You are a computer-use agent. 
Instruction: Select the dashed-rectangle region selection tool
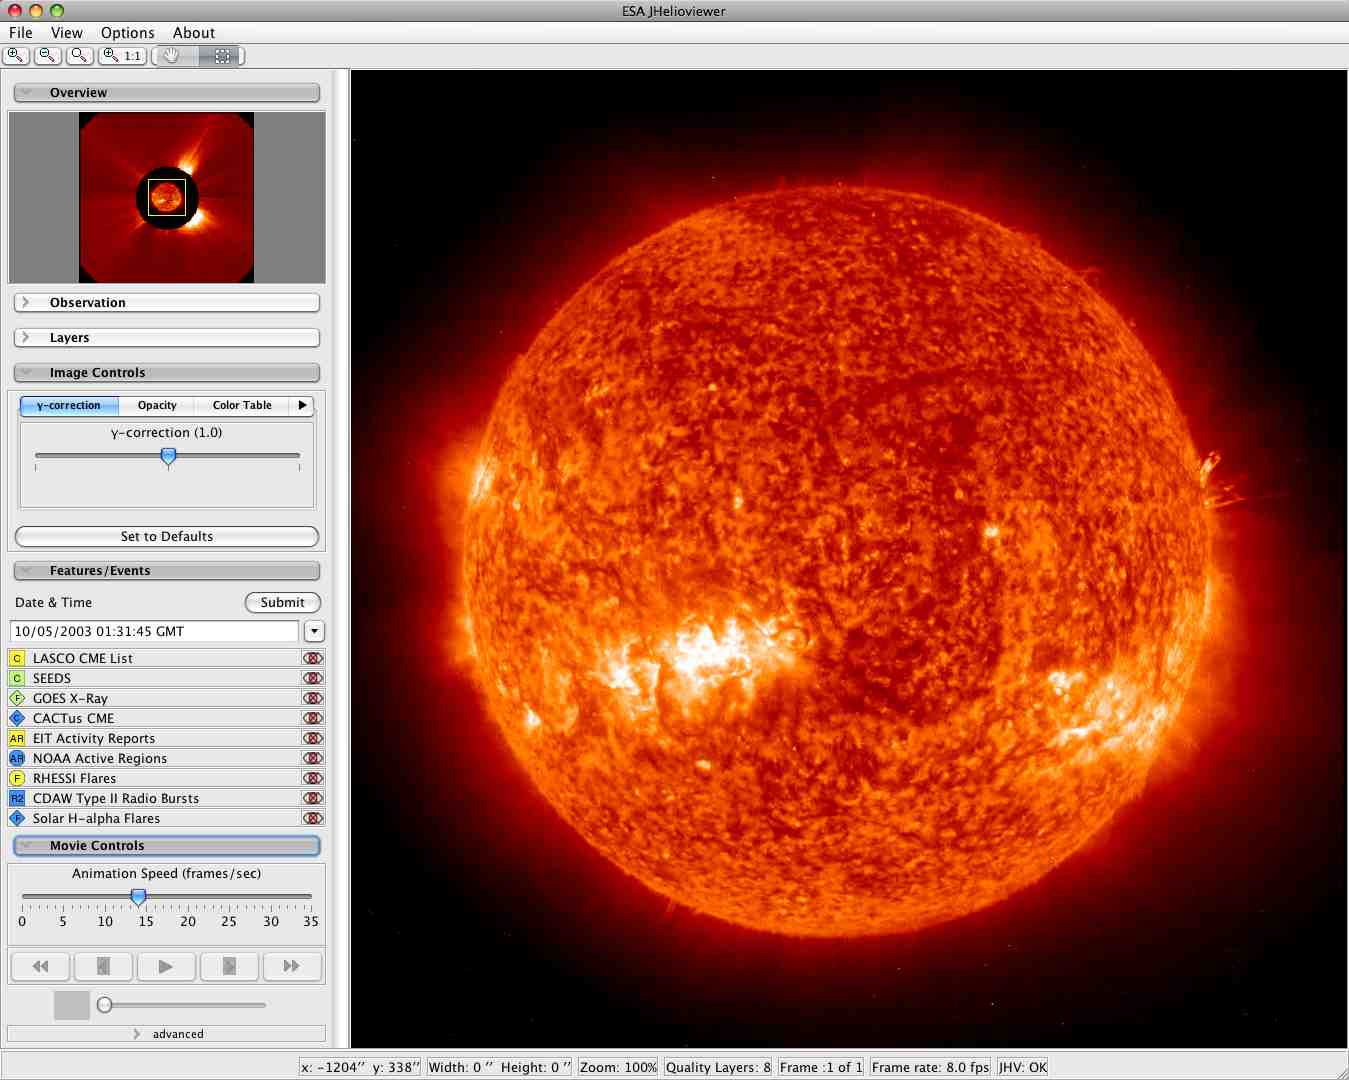click(222, 56)
